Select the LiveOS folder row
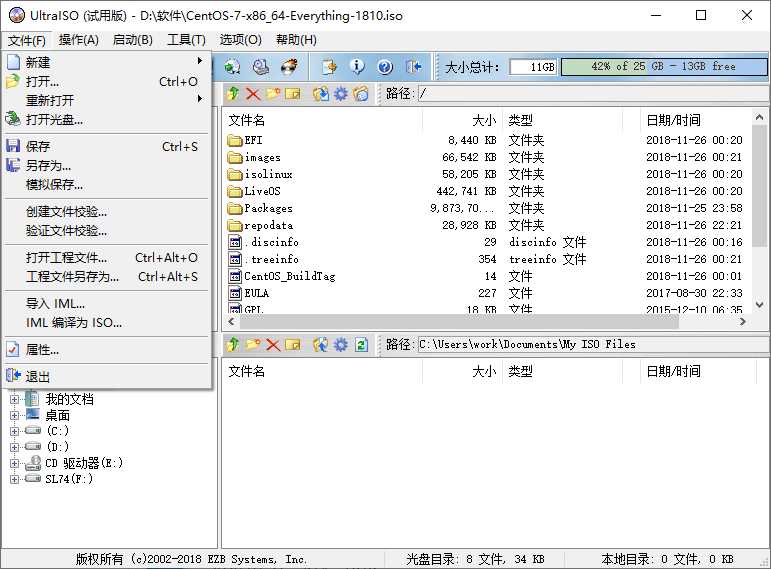The image size is (771, 569). tap(487, 191)
